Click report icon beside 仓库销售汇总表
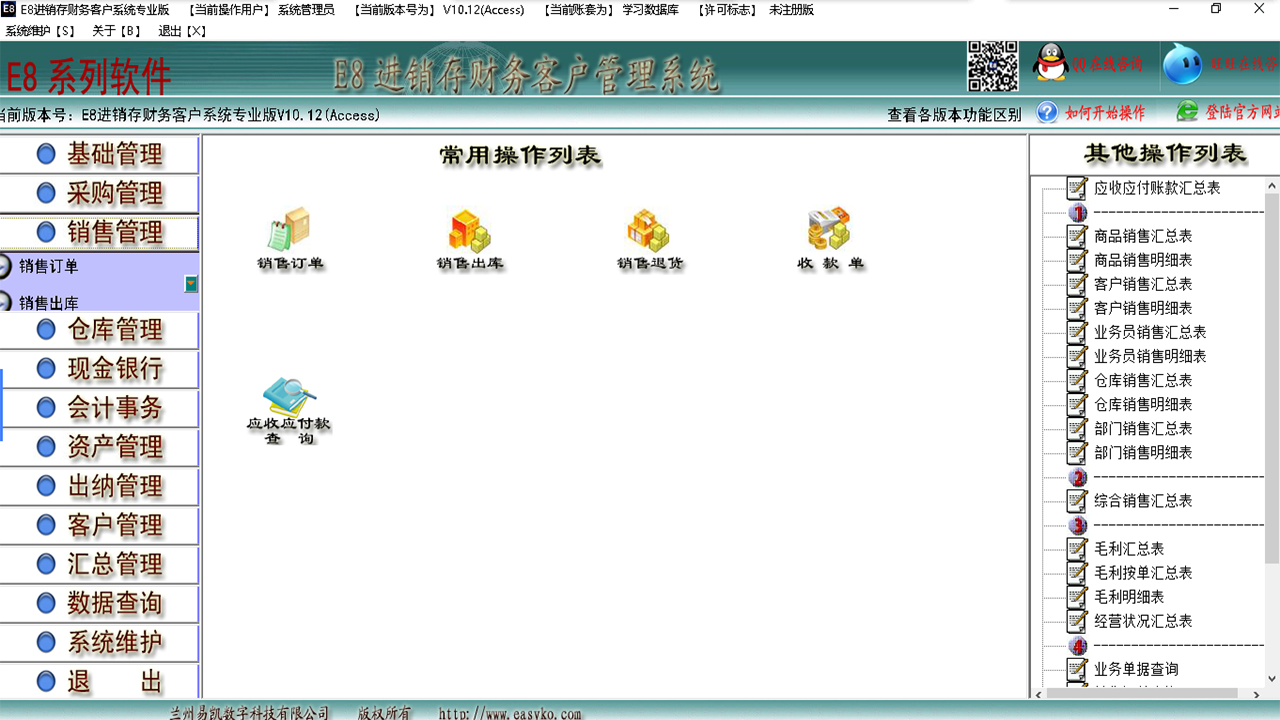This screenshot has width=1280, height=720. (1077, 380)
